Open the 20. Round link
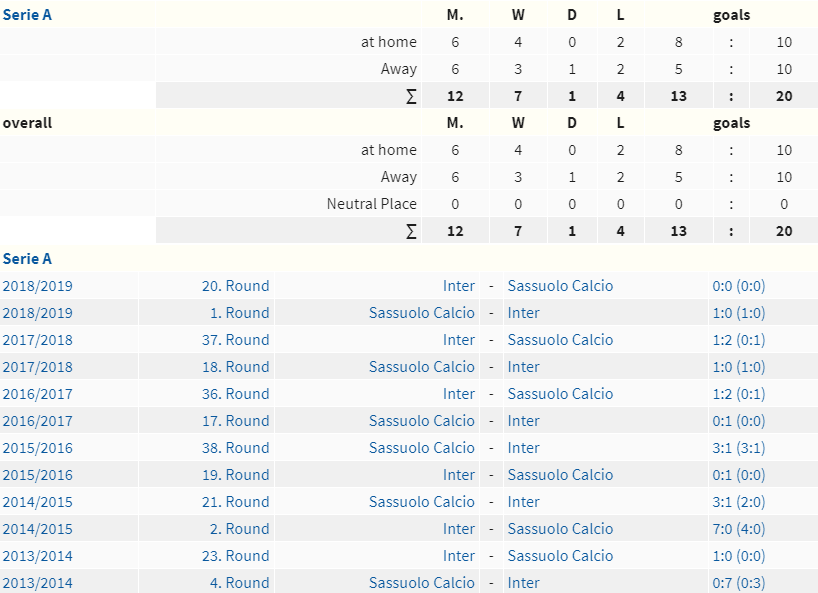This screenshot has width=818, height=593. click(x=236, y=286)
